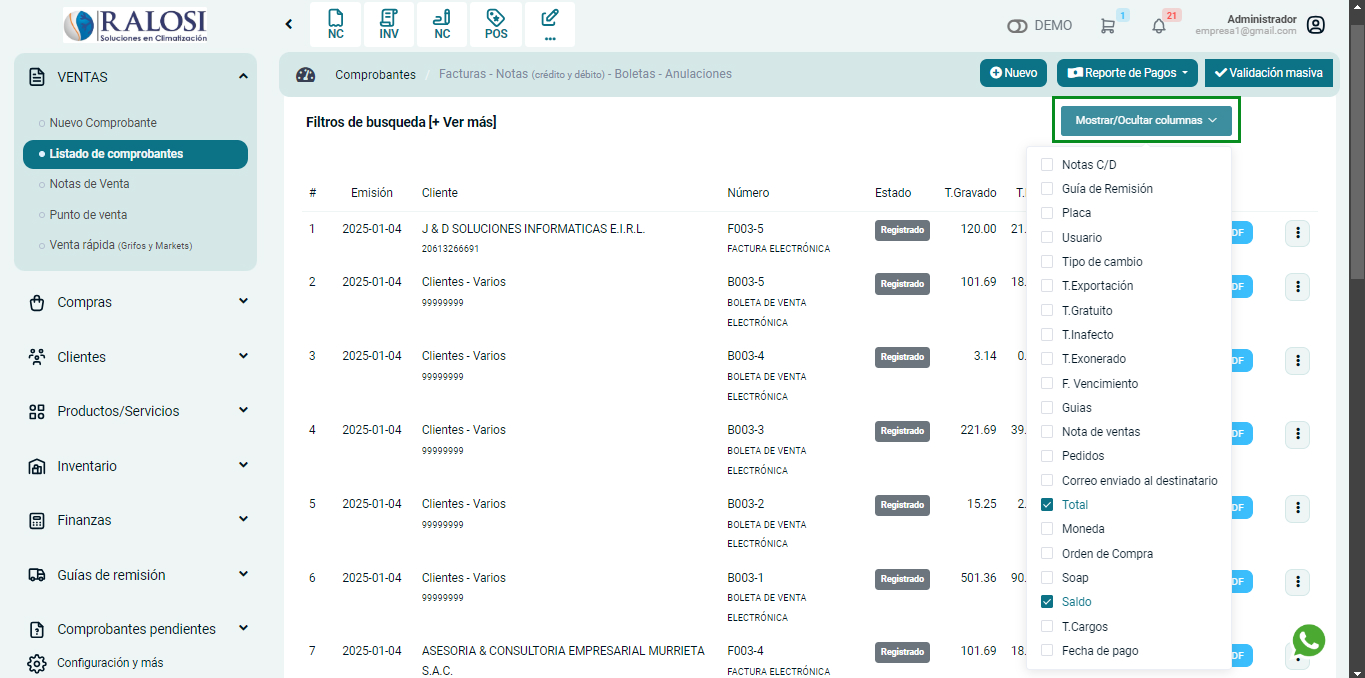Click the WhatsApp chat icon

[x=1308, y=640]
